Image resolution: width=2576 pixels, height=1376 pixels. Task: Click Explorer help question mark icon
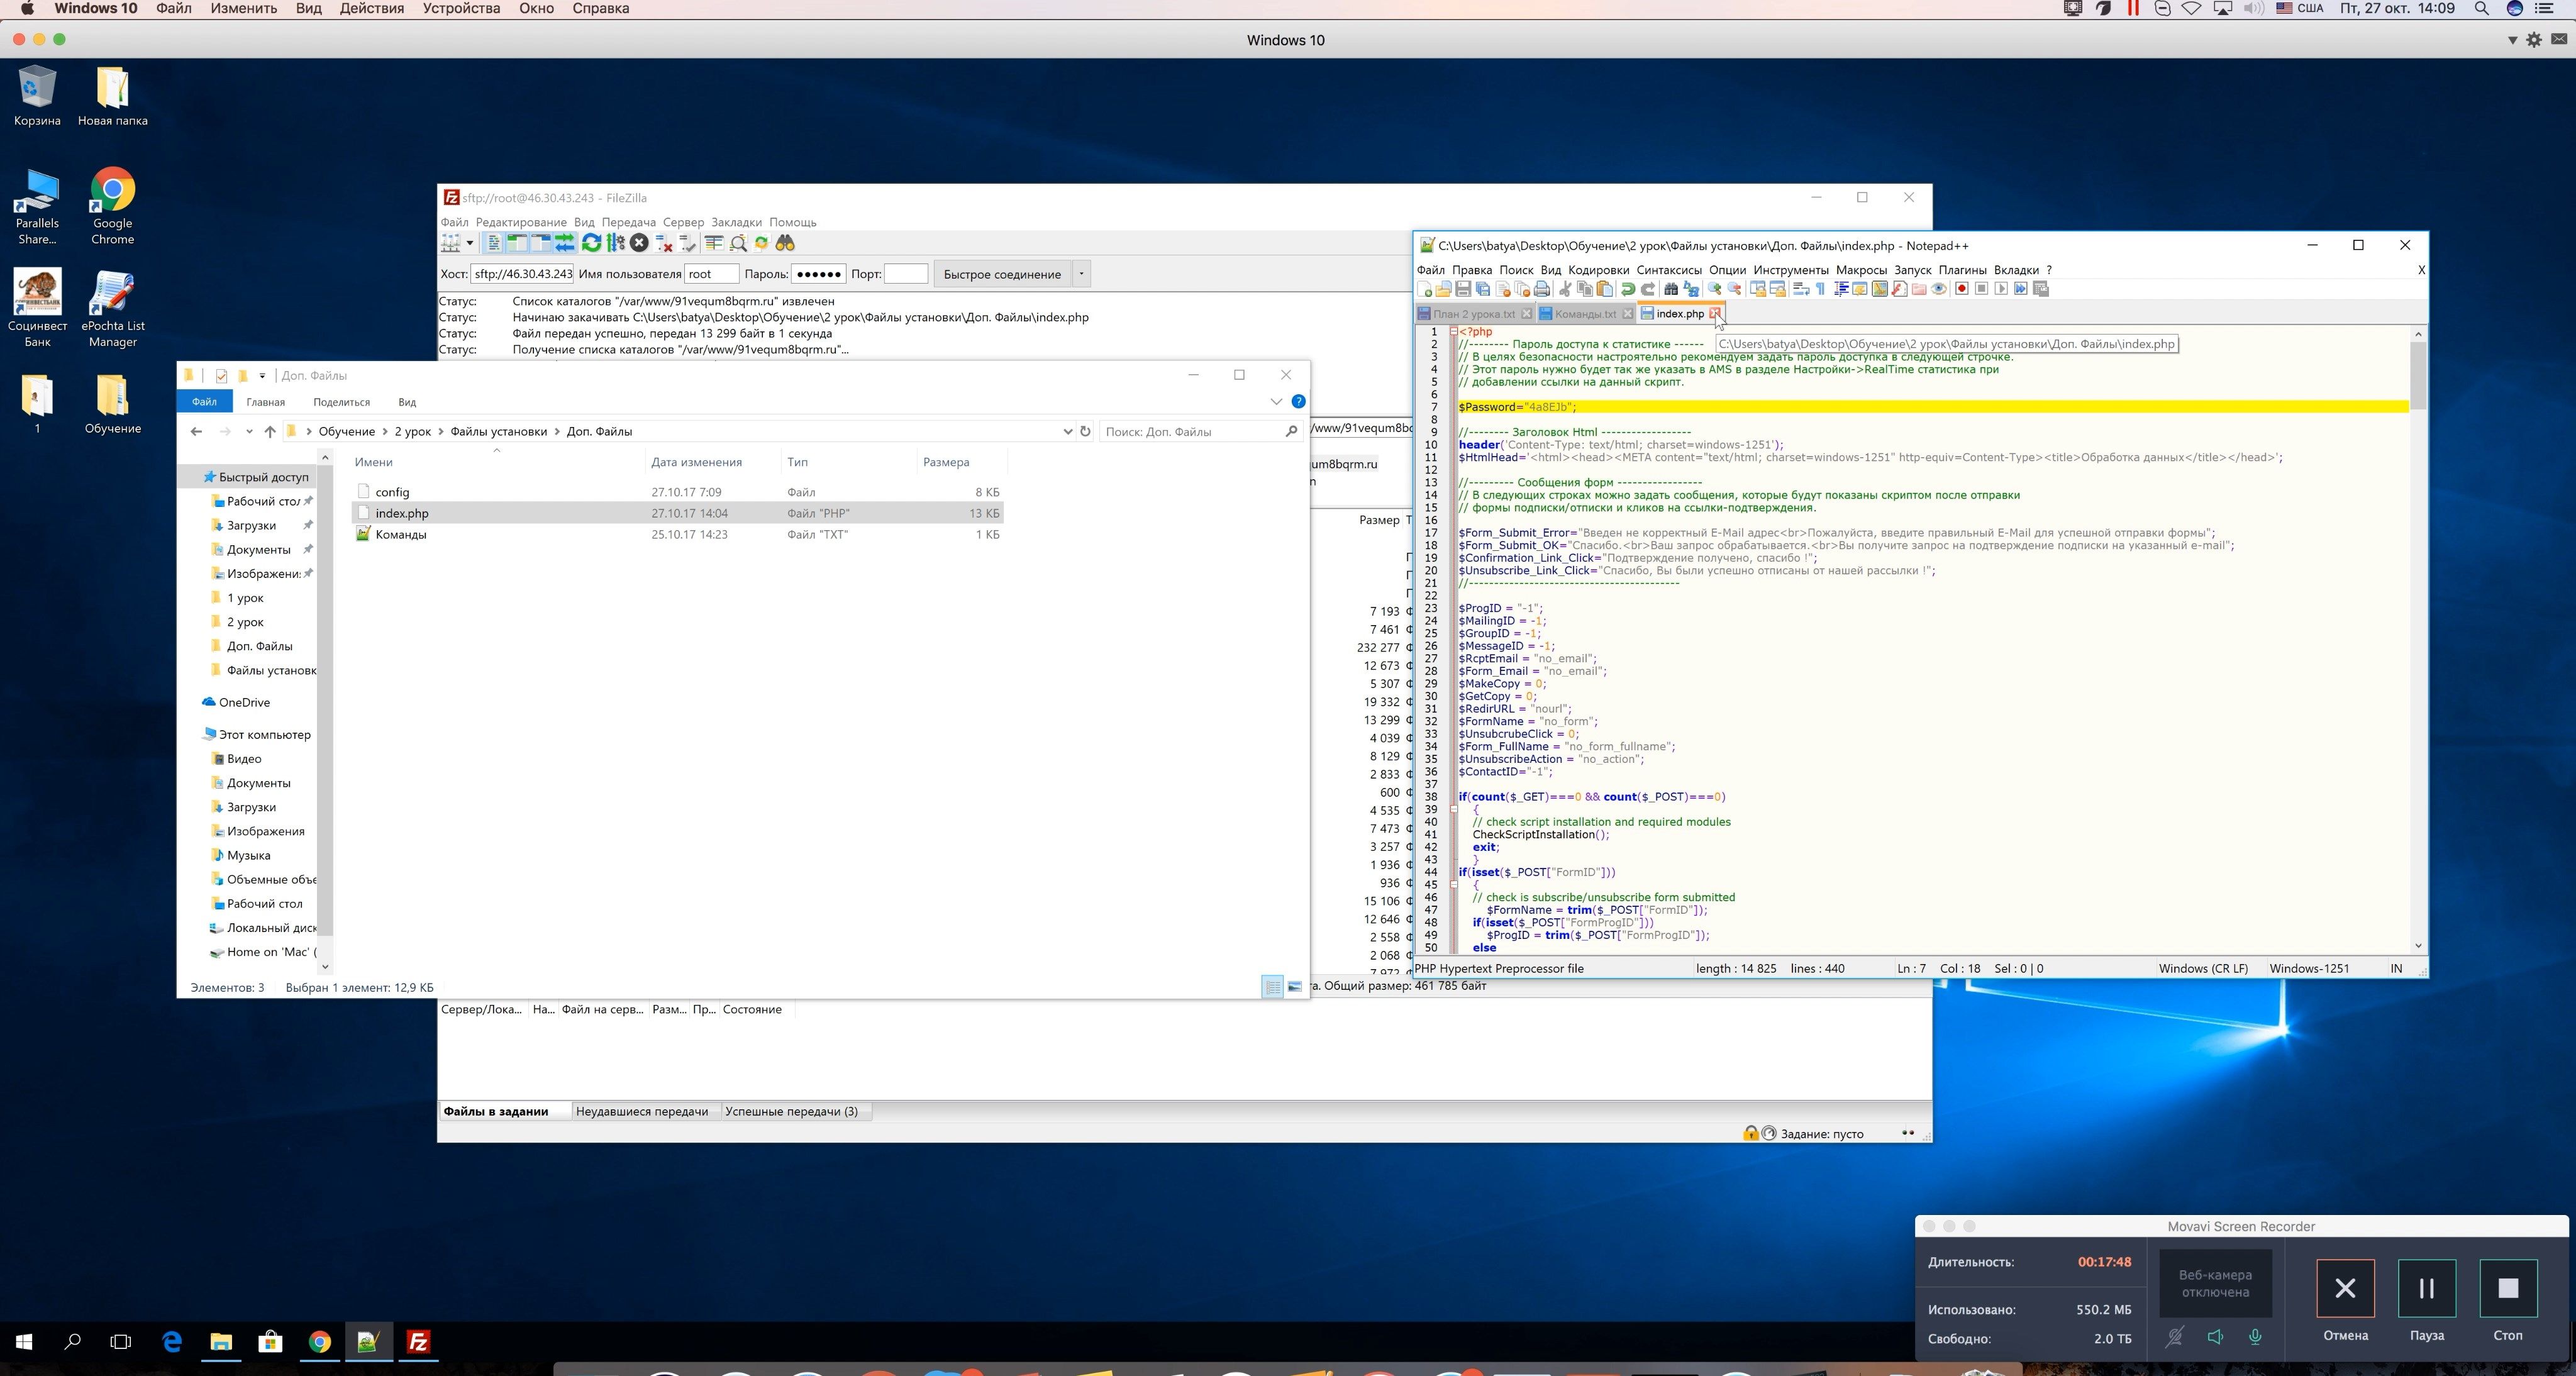tap(1298, 402)
